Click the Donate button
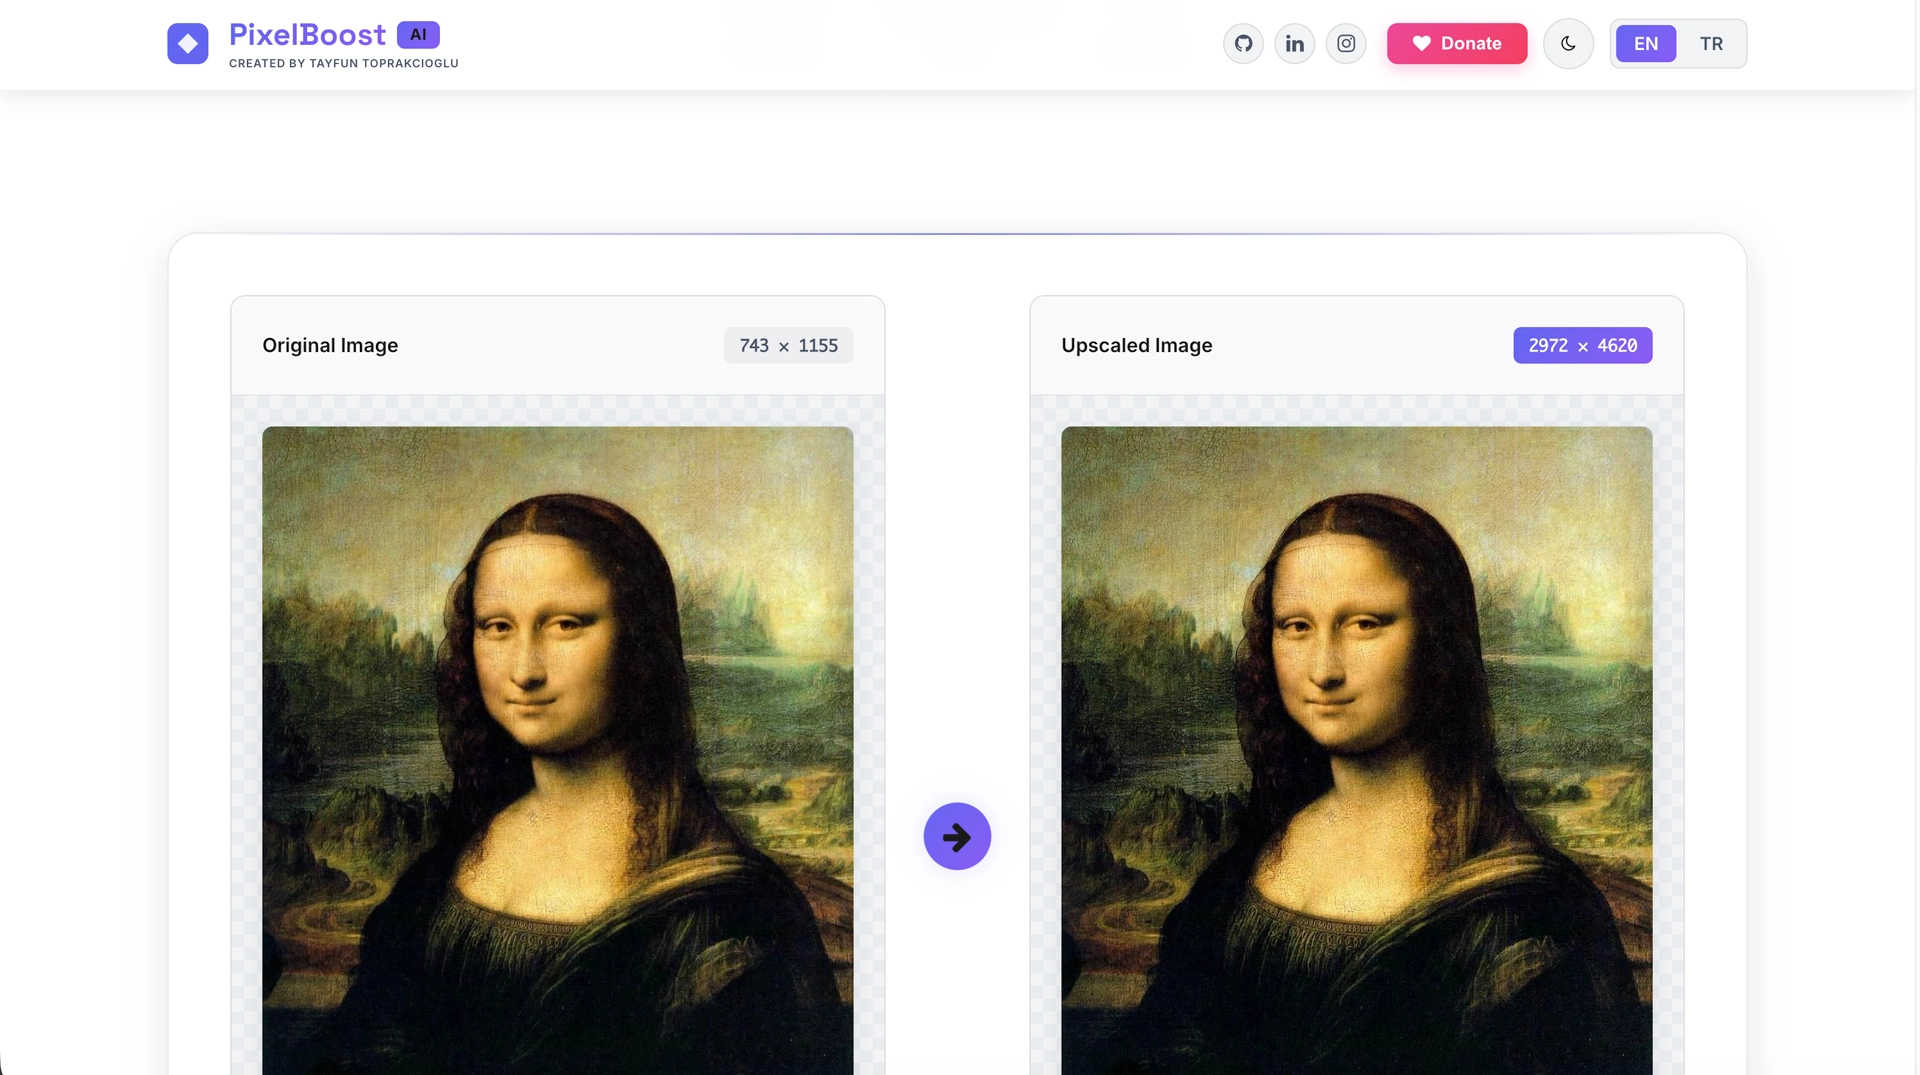 pos(1457,43)
